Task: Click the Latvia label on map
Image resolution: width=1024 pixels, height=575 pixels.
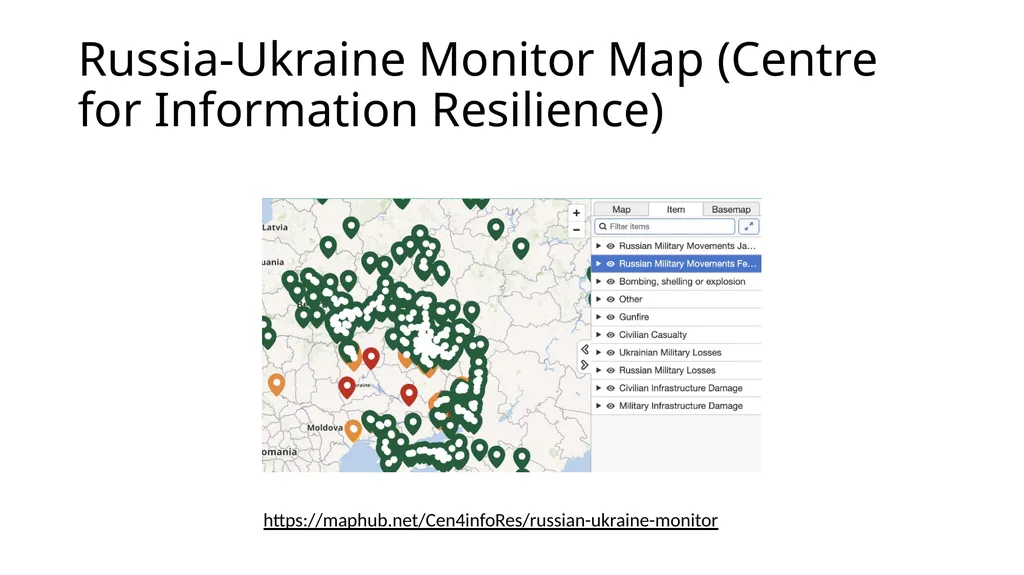Action: [275, 227]
